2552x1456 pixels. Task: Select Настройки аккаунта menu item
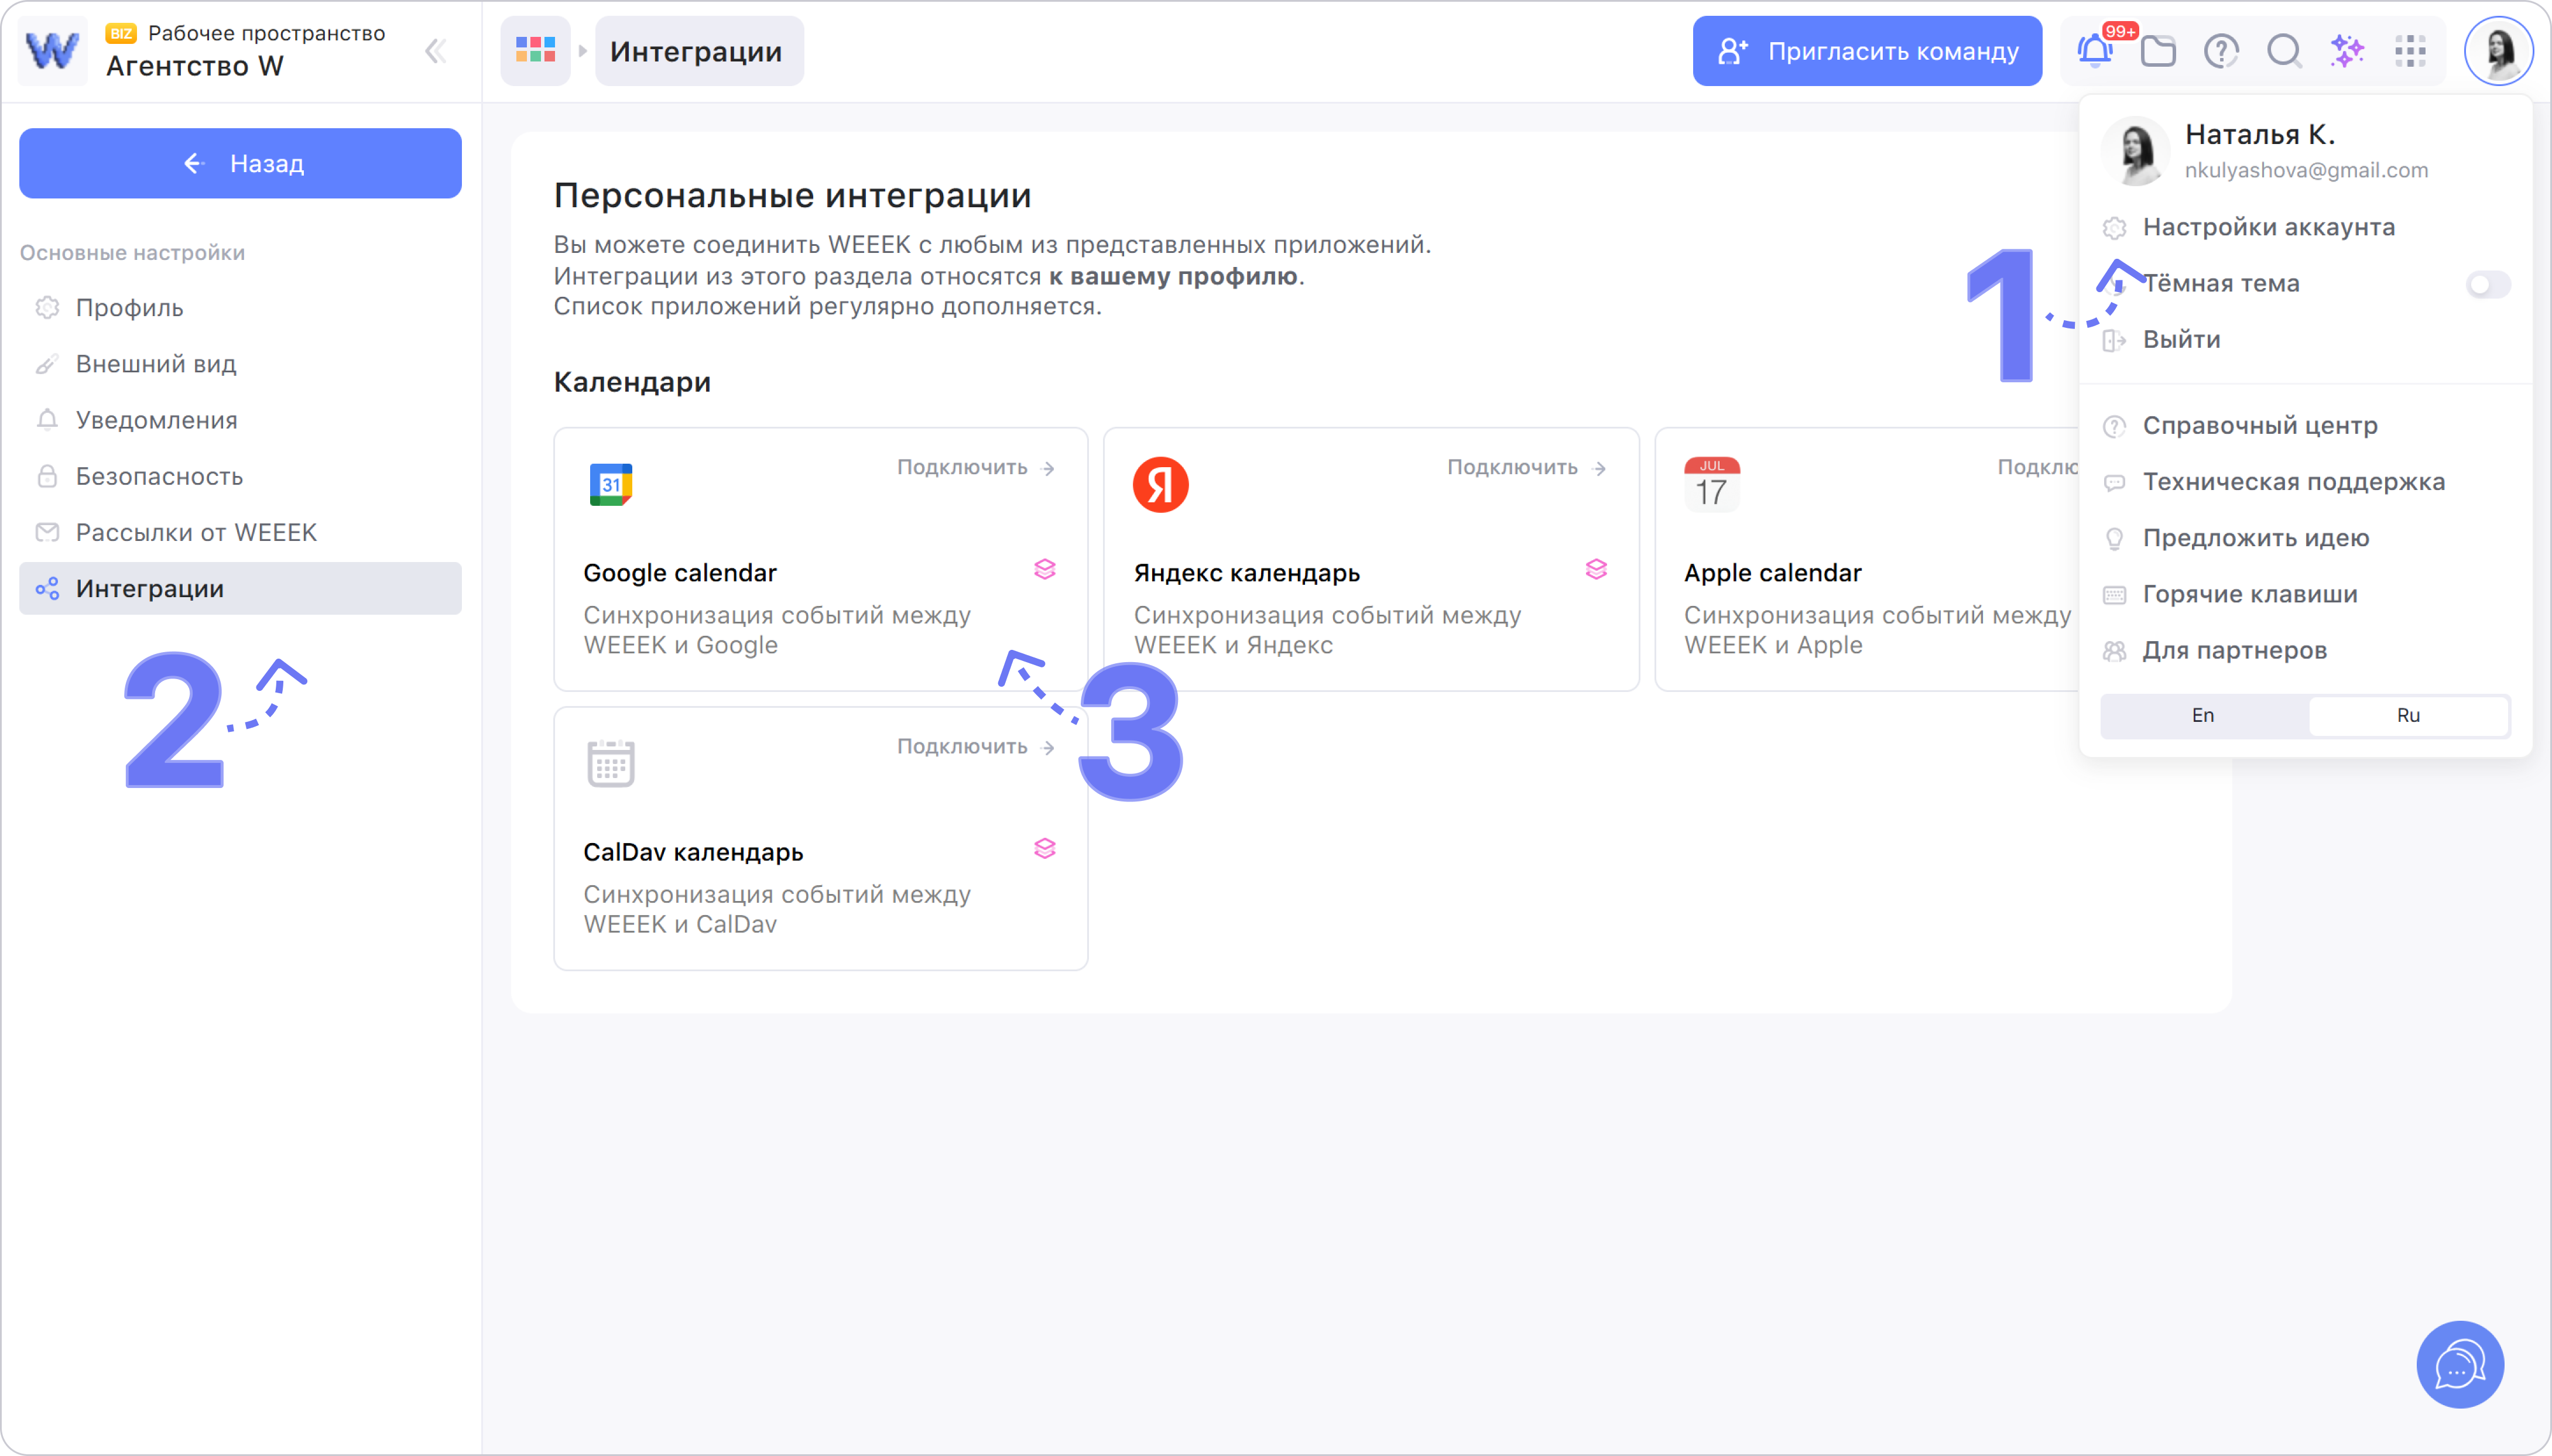pos(2268,227)
